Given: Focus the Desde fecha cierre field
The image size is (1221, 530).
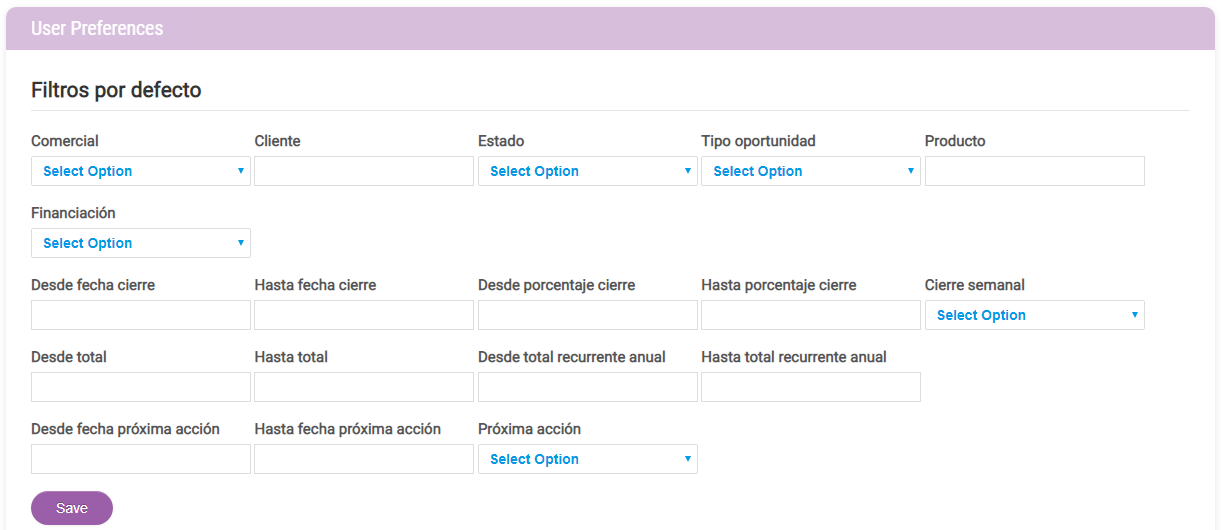Looking at the screenshot, I should click(x=141, y=315).
